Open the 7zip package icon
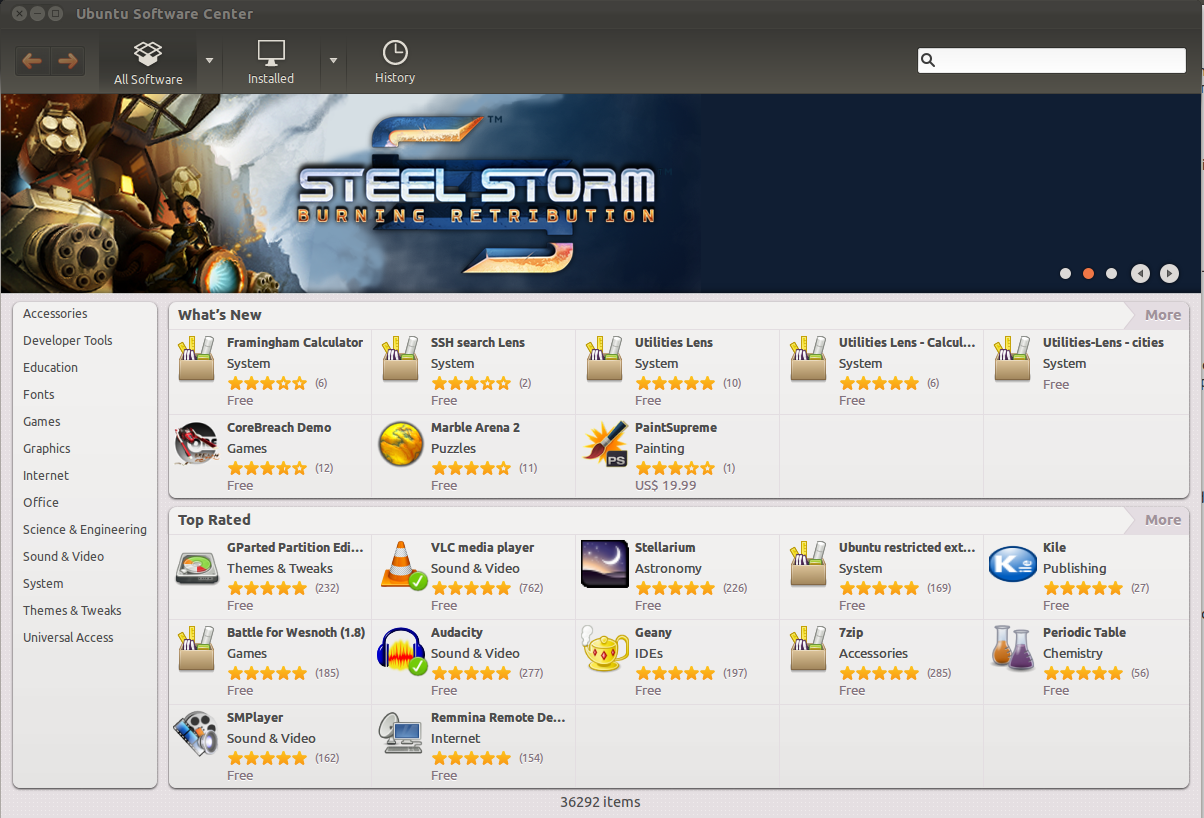This screenshot has height=818, width=1204. click(x=808, y=649)
